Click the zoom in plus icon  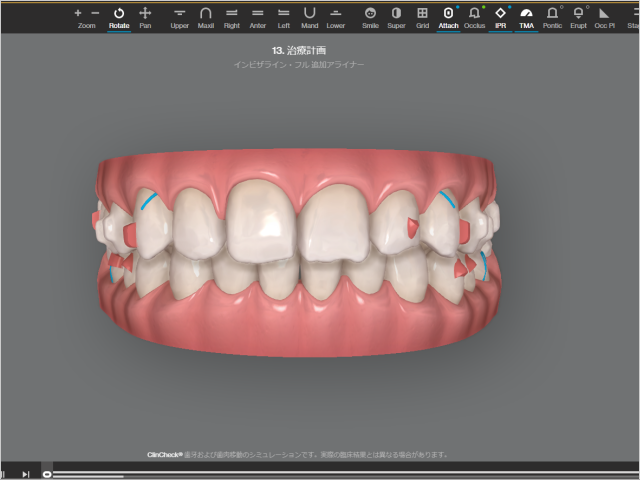(x=78, y=13)
